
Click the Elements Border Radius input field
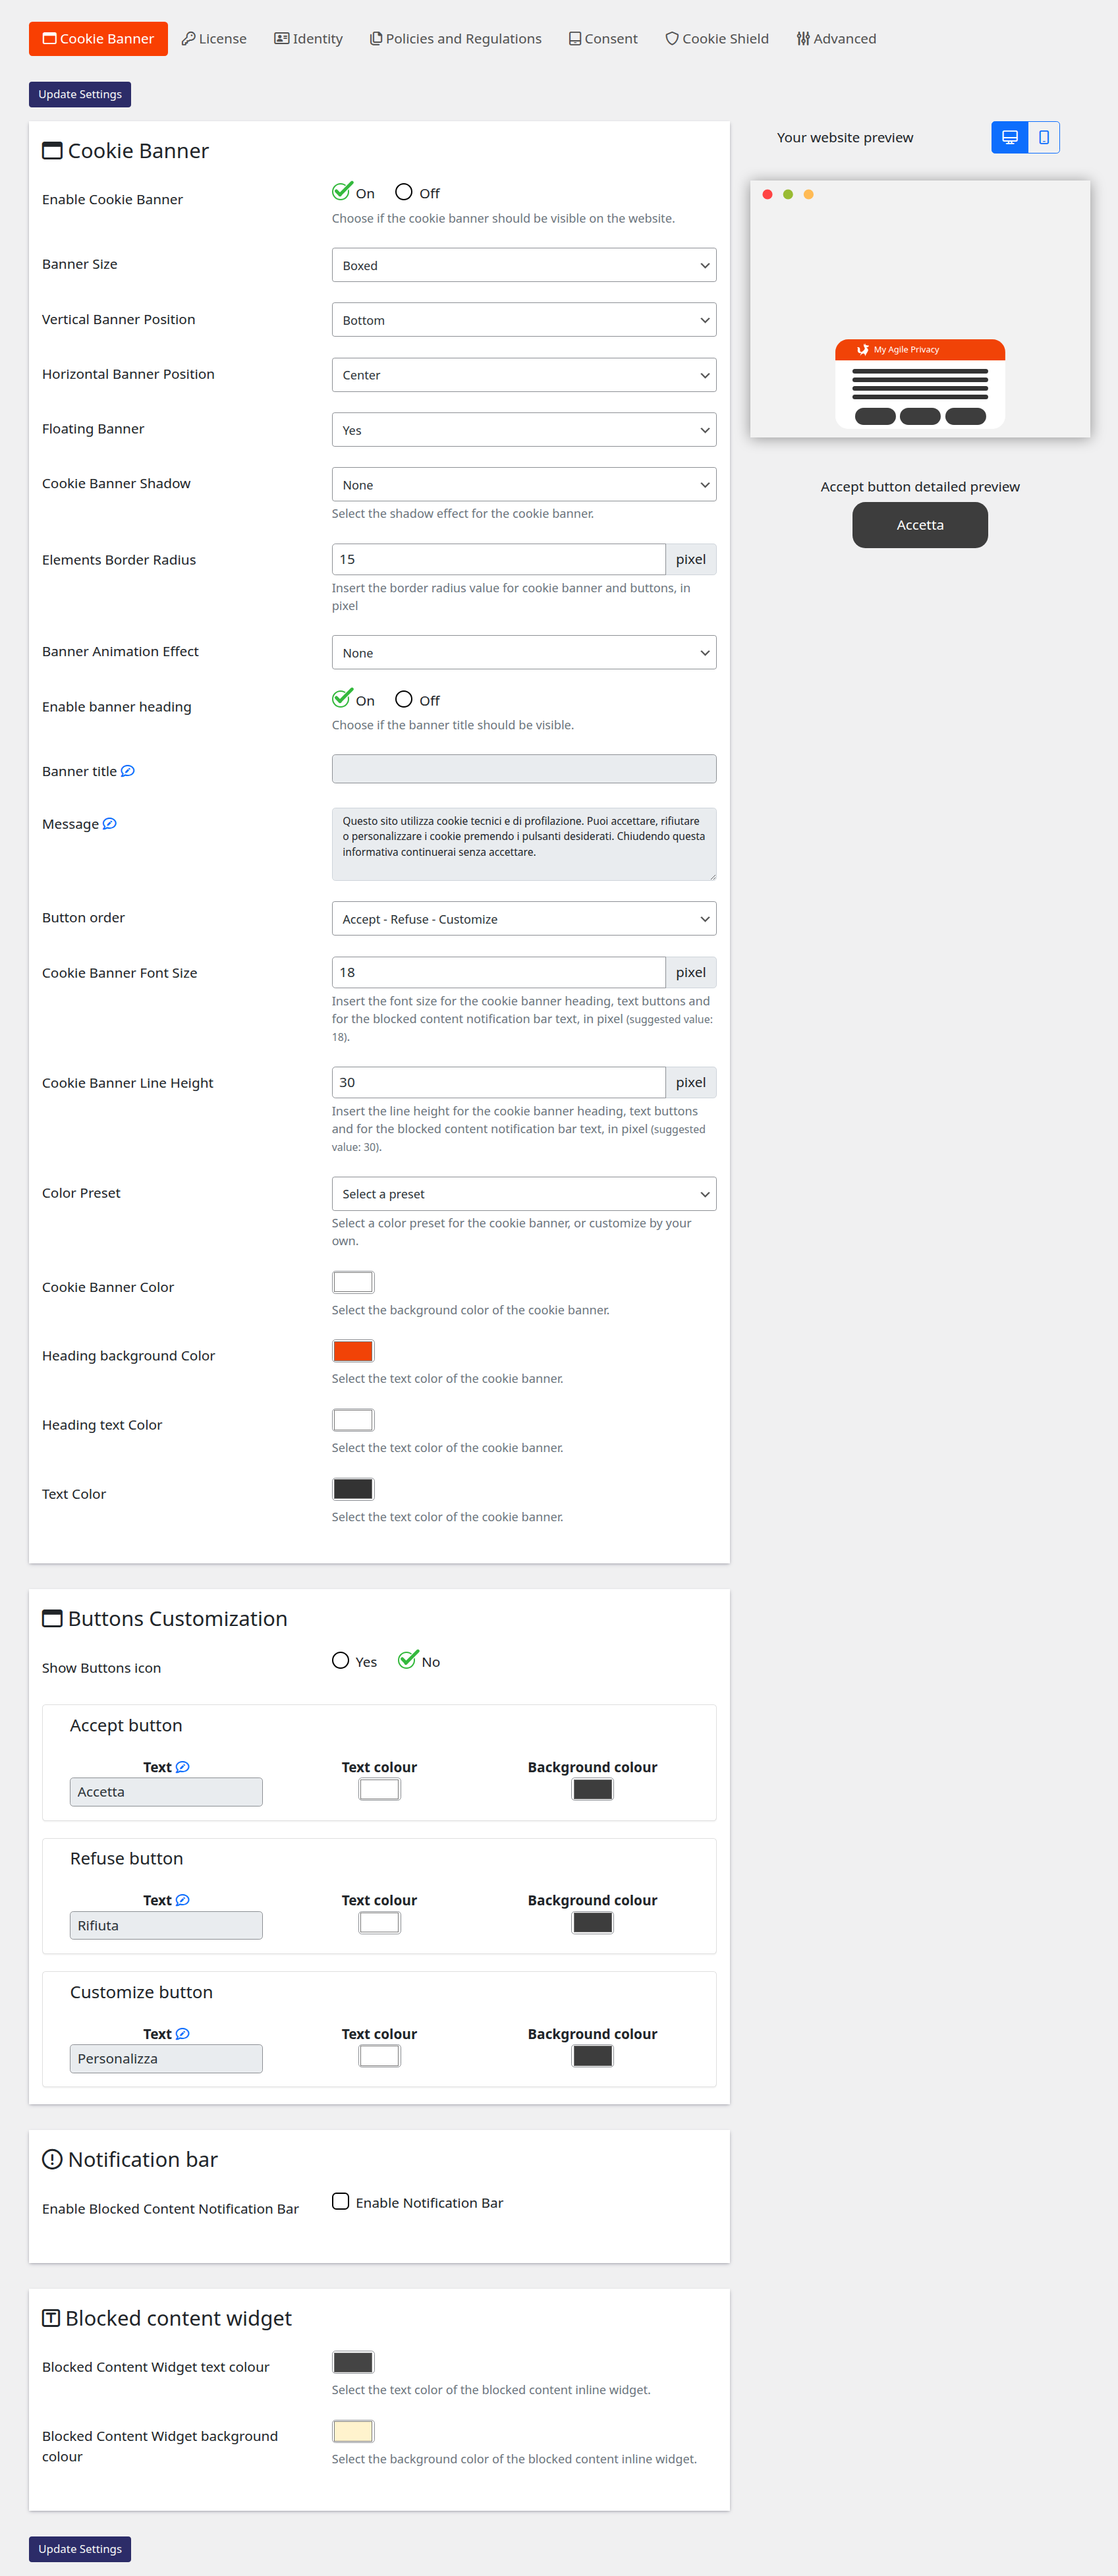498,558
